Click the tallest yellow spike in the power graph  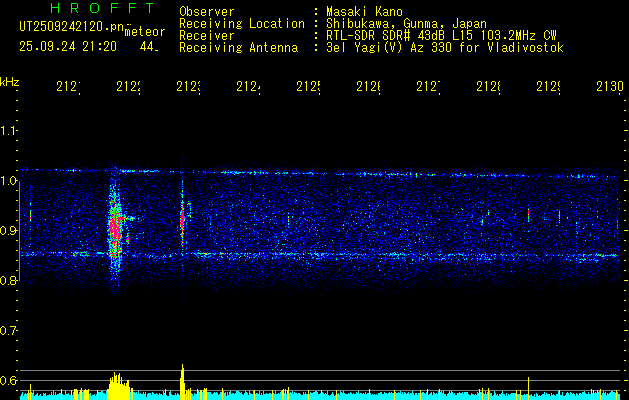[183, 381]
